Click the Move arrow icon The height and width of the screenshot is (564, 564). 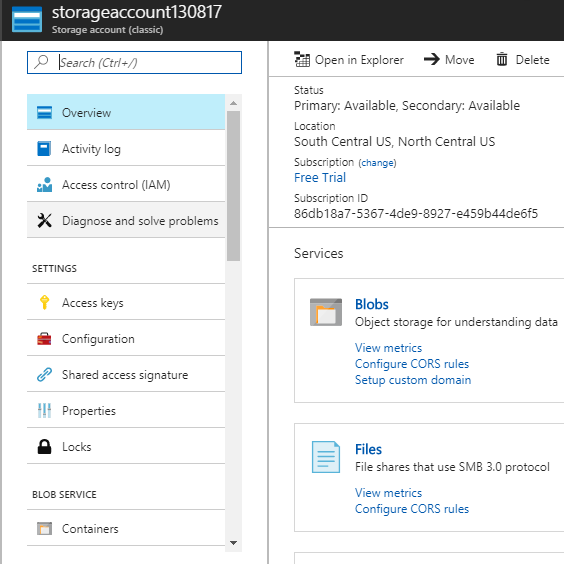[x=432, y=59]
